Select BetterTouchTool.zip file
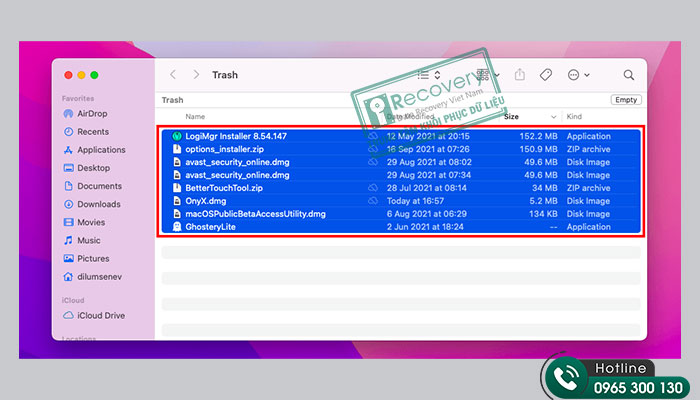Image resolution: width=700 pixels, height=400 pixels. click(400, 188)
